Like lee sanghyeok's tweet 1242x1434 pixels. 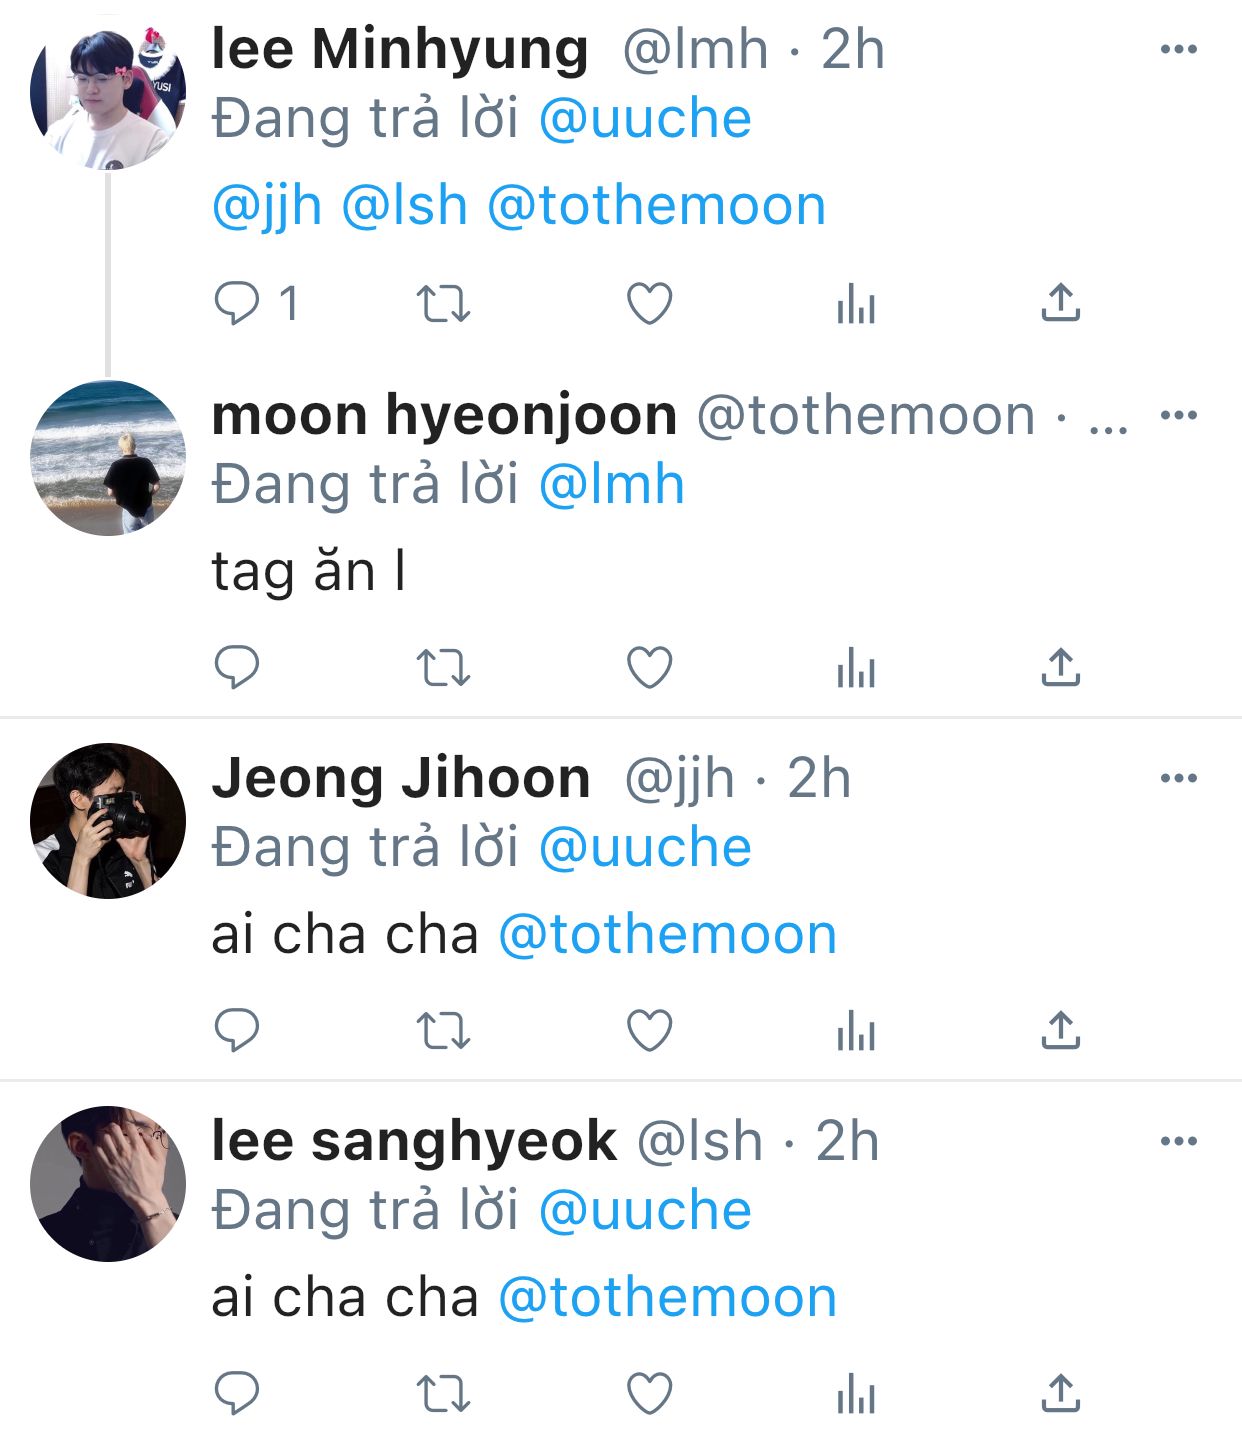(649, 1393)
